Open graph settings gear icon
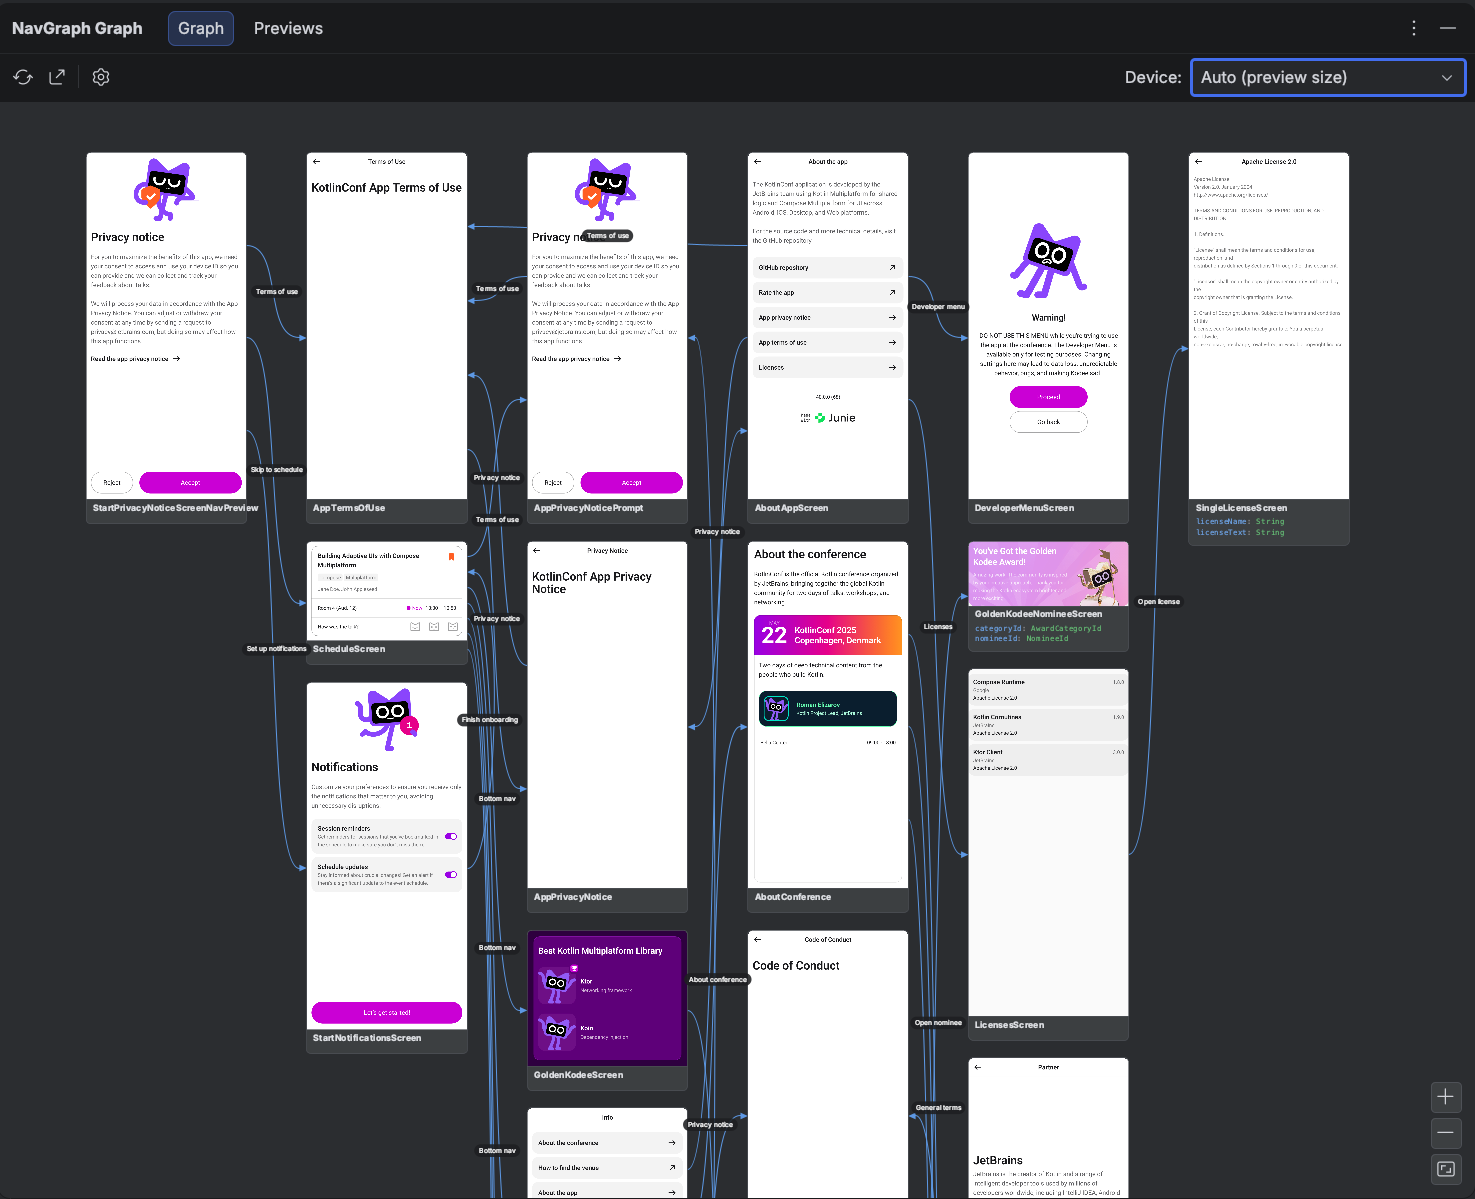The image size is (1475, 1199). pyautogui.click(x=101, y=77)
